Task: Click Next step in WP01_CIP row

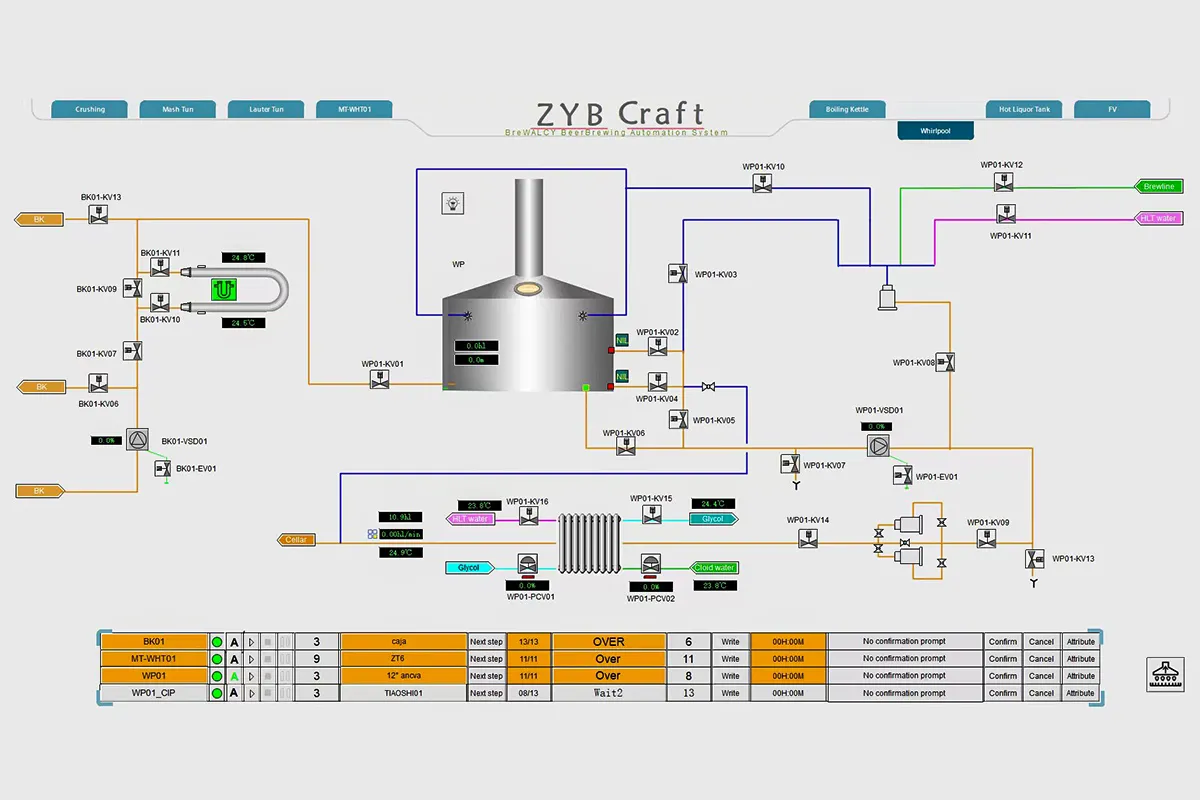Action: 486,693
